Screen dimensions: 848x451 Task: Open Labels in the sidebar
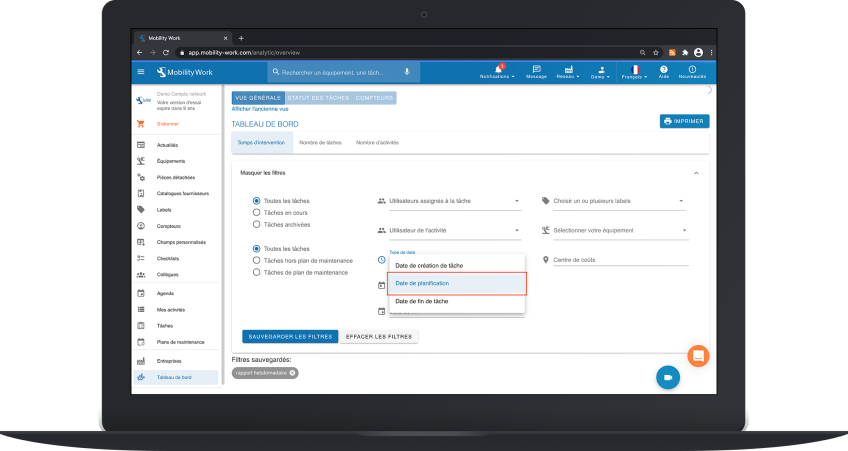[164, 210]
